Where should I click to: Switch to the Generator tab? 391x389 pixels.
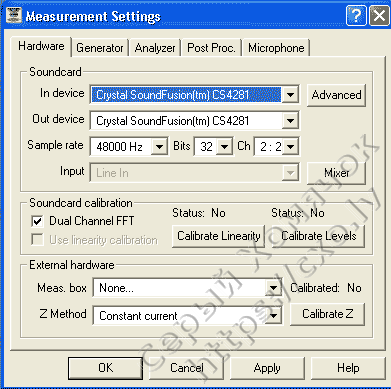[100, 48]
